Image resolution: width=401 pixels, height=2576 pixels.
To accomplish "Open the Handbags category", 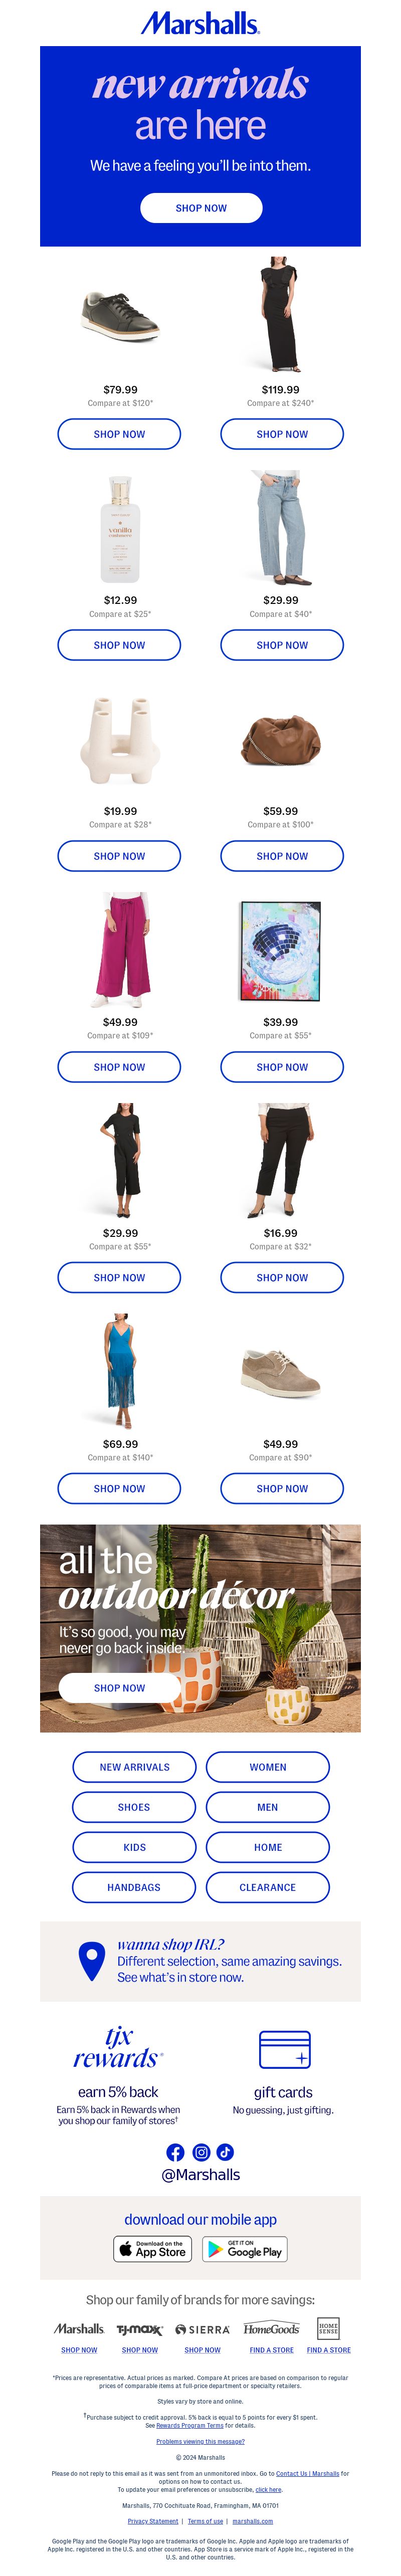I will 134,1887.
